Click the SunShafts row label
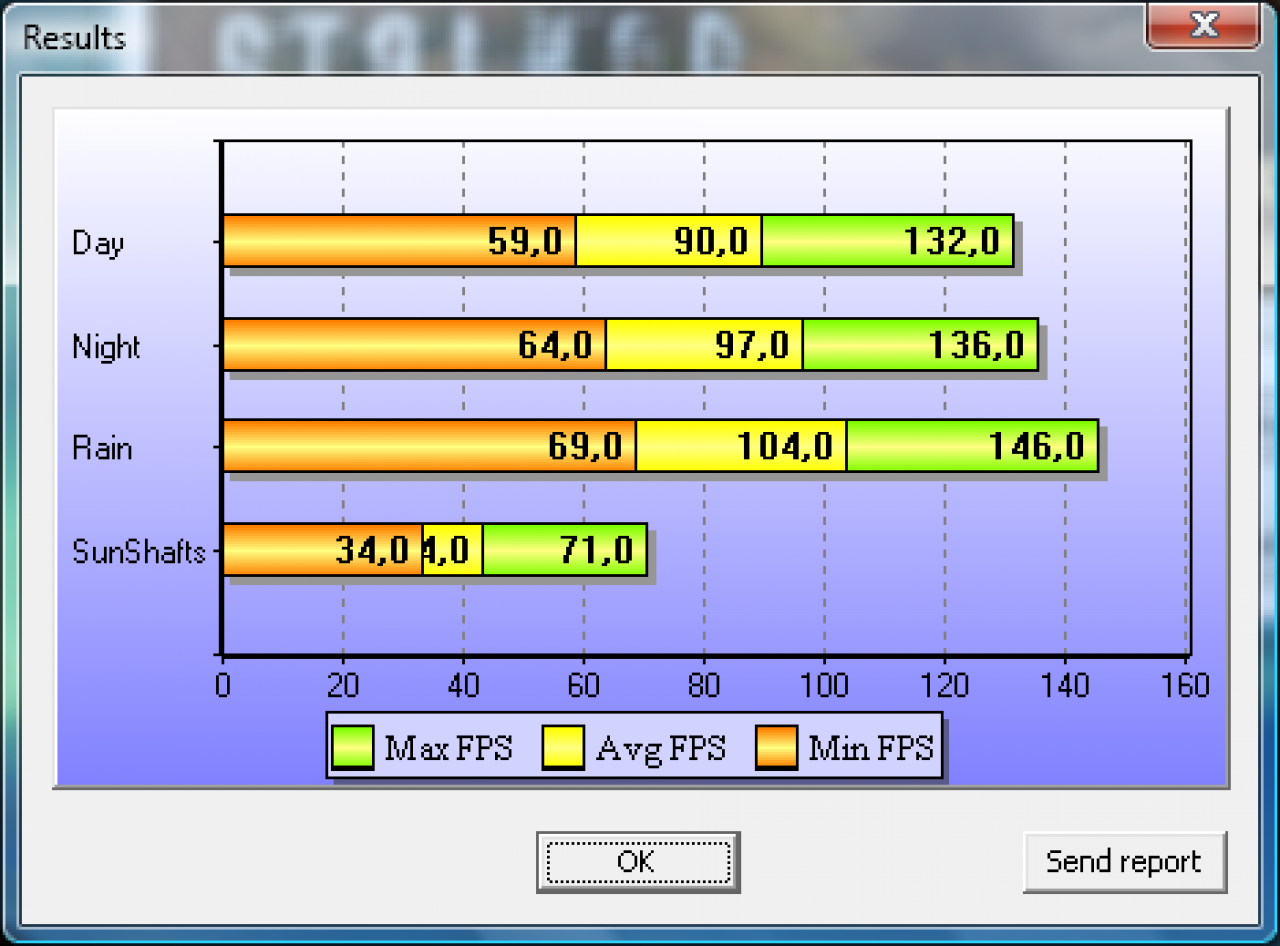Screen dimensions: 1280x946 pos(139,552)
